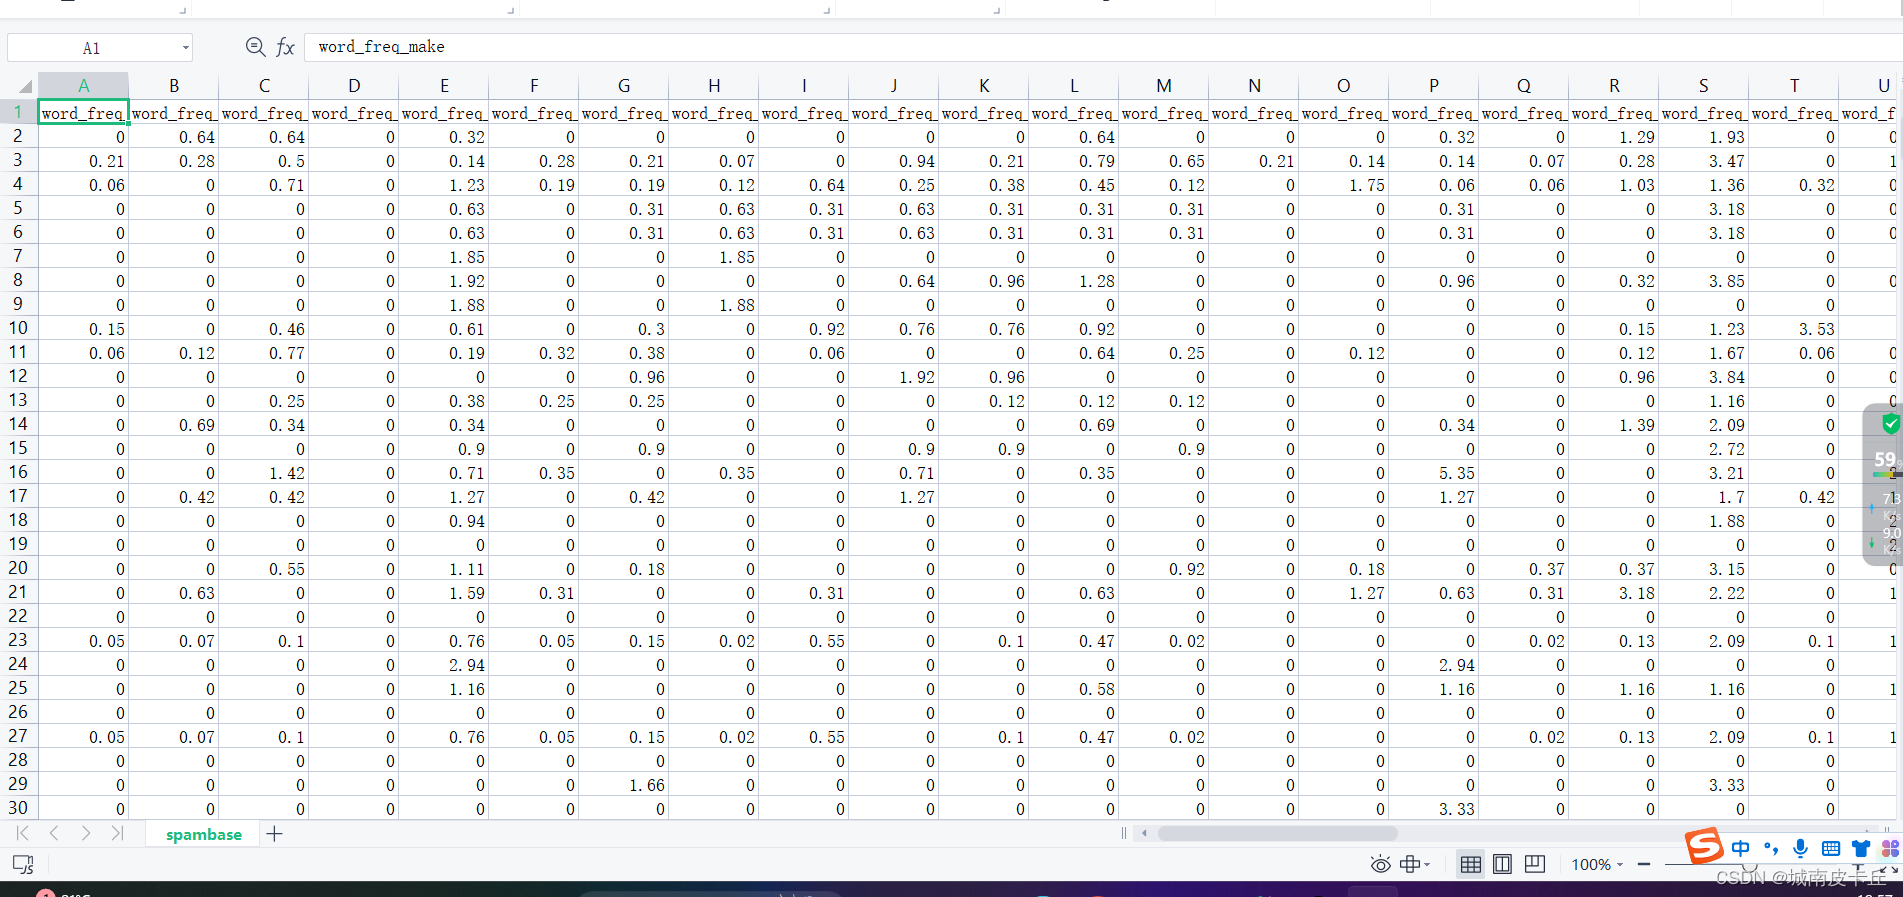The width and height of the screenshot is (1903, 897).
Task: Click the sheet tab split handle
Action: [x=1124, y=833]
